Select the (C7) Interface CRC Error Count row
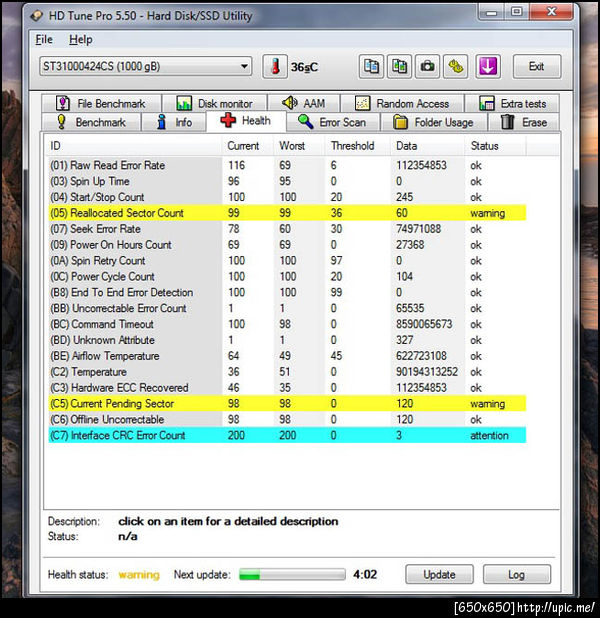600x618 pixels. coord(287,436)
